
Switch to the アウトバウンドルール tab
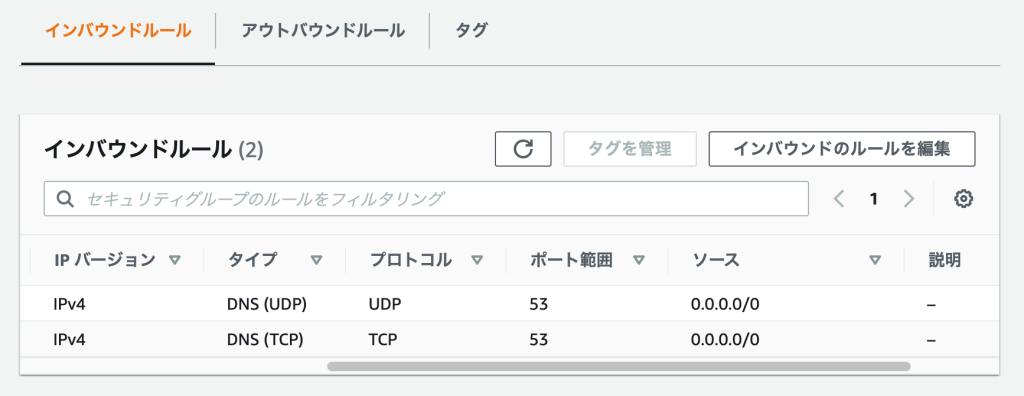point(323,31)
